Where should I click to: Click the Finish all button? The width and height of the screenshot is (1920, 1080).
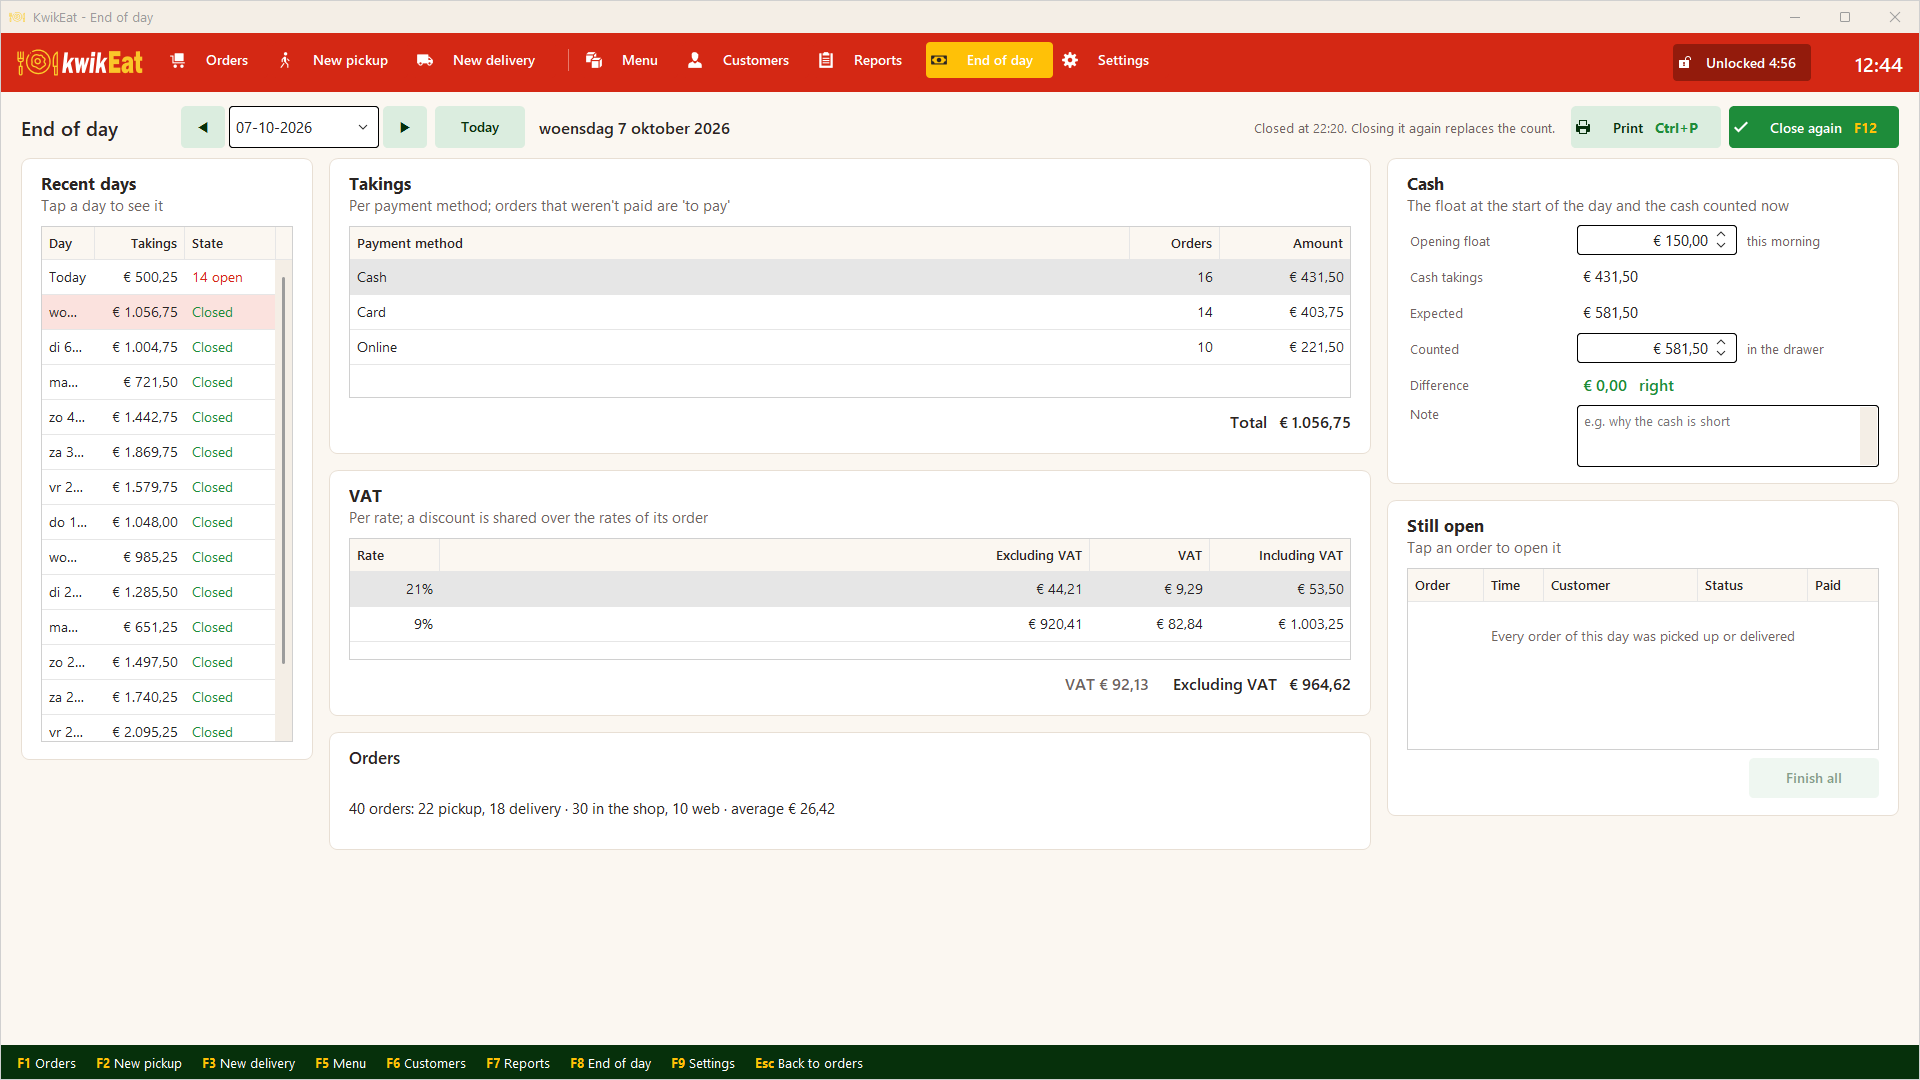point(1813,778)
